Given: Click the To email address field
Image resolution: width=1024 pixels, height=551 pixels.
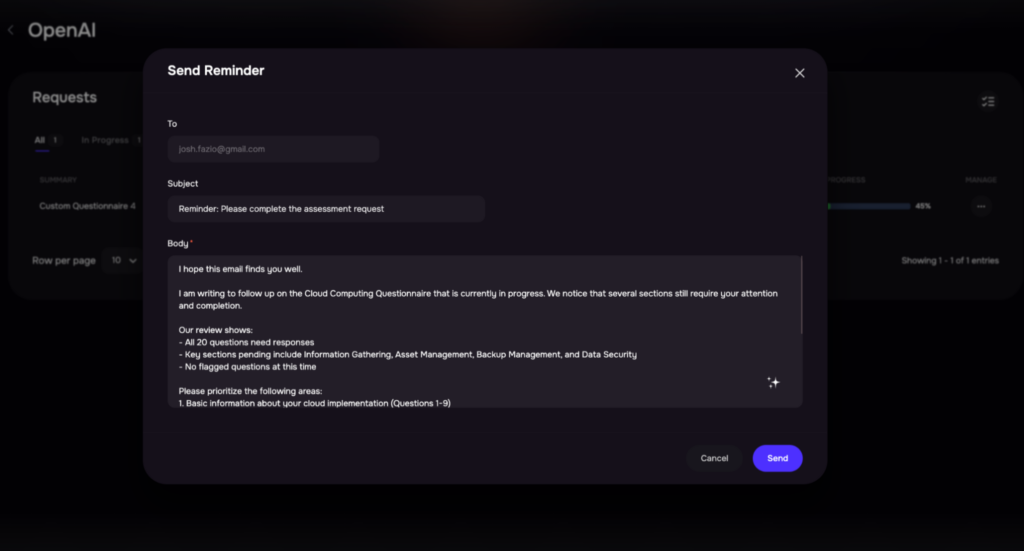Looking at the screenshot, I should coord(273,149).
